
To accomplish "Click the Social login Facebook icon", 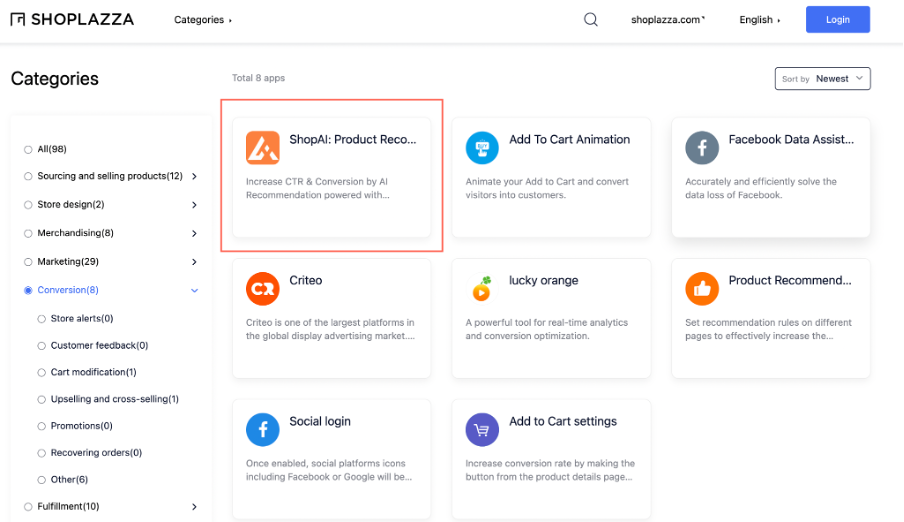I will pyautogui.click(x=263, y=429).
